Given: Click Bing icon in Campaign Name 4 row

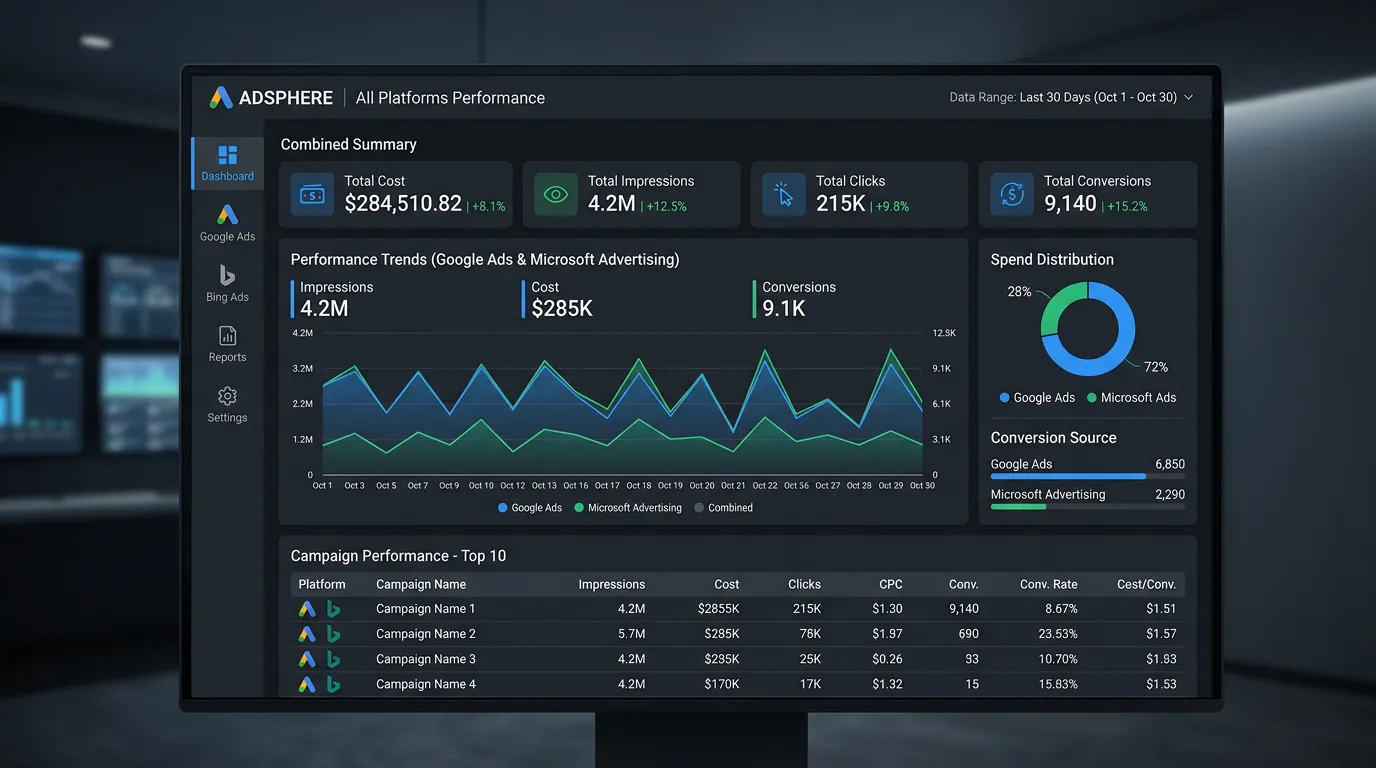Looking at the screenshot, I should point(333,685).
